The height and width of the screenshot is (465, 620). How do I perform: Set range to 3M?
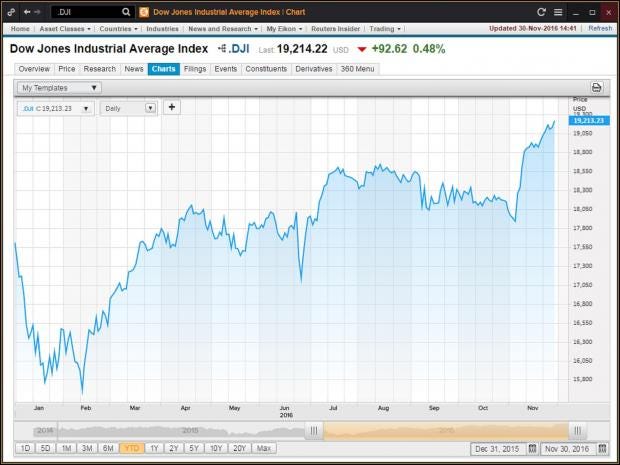87,448
